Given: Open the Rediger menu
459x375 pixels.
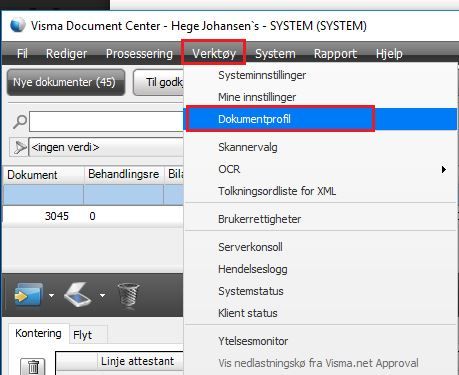Looking at the screenshot, I should click(x=66, y=53).
